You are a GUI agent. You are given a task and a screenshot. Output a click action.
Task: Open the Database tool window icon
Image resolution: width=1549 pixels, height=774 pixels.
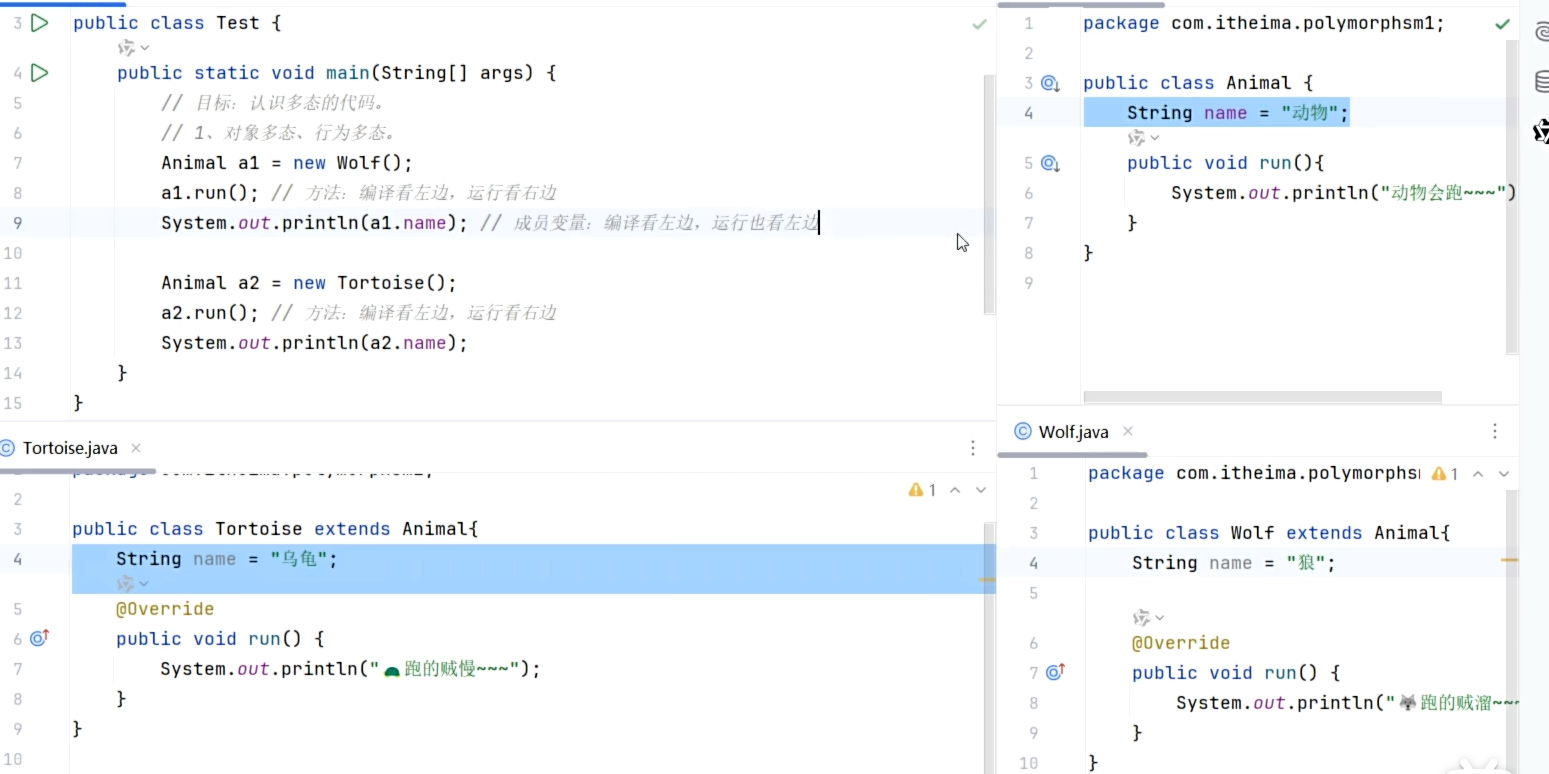point(1541,82)
